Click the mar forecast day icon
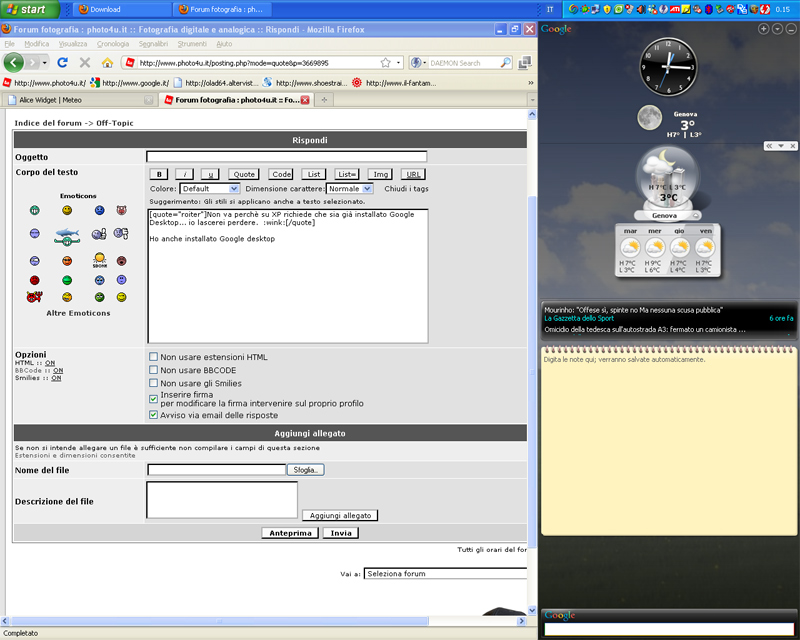This screenshot has width=800, height=640. pyautogui.click(x=630, y=248)
